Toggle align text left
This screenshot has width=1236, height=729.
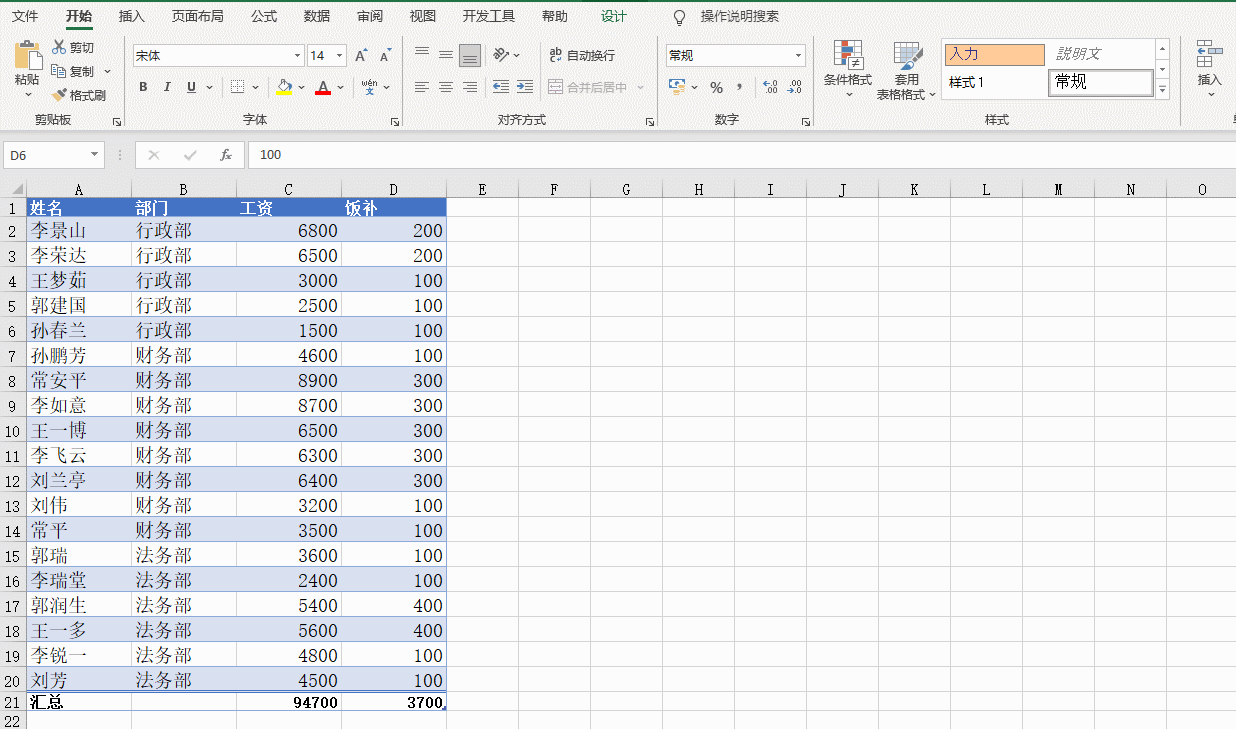pyautogui.click(x=422, y=87)
